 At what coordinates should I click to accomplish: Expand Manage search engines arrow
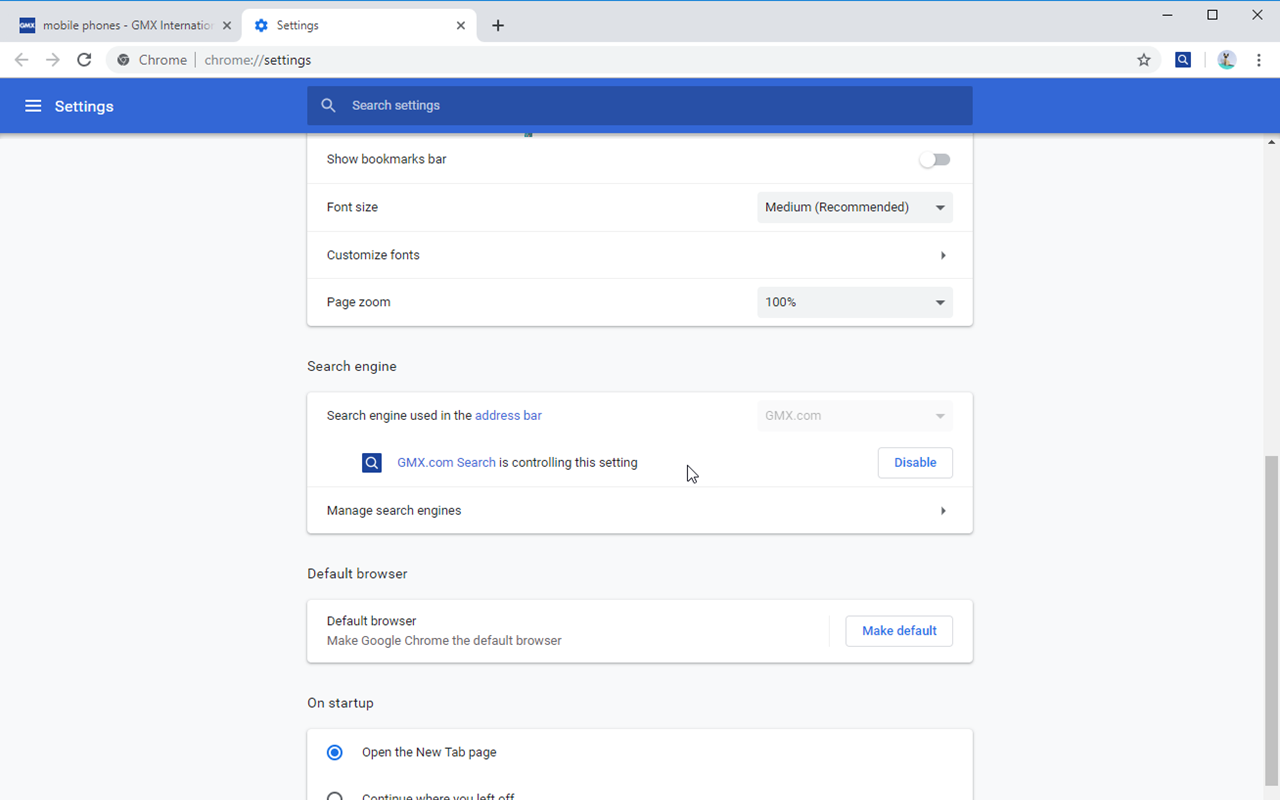[943, 511]
